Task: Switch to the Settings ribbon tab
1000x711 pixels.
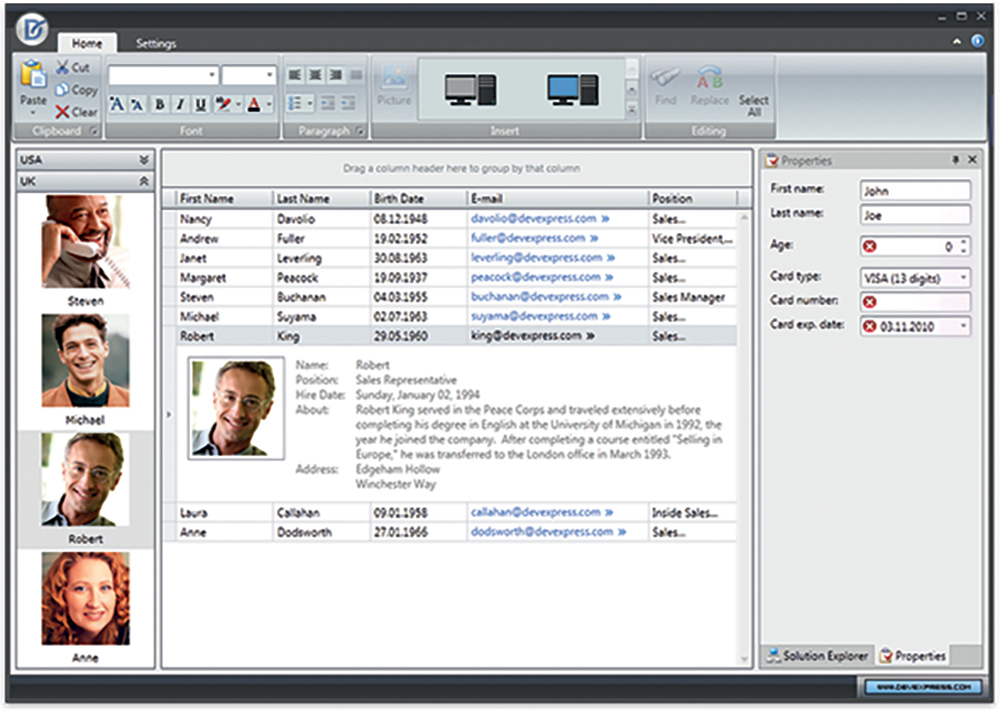Action: [155, 44]
